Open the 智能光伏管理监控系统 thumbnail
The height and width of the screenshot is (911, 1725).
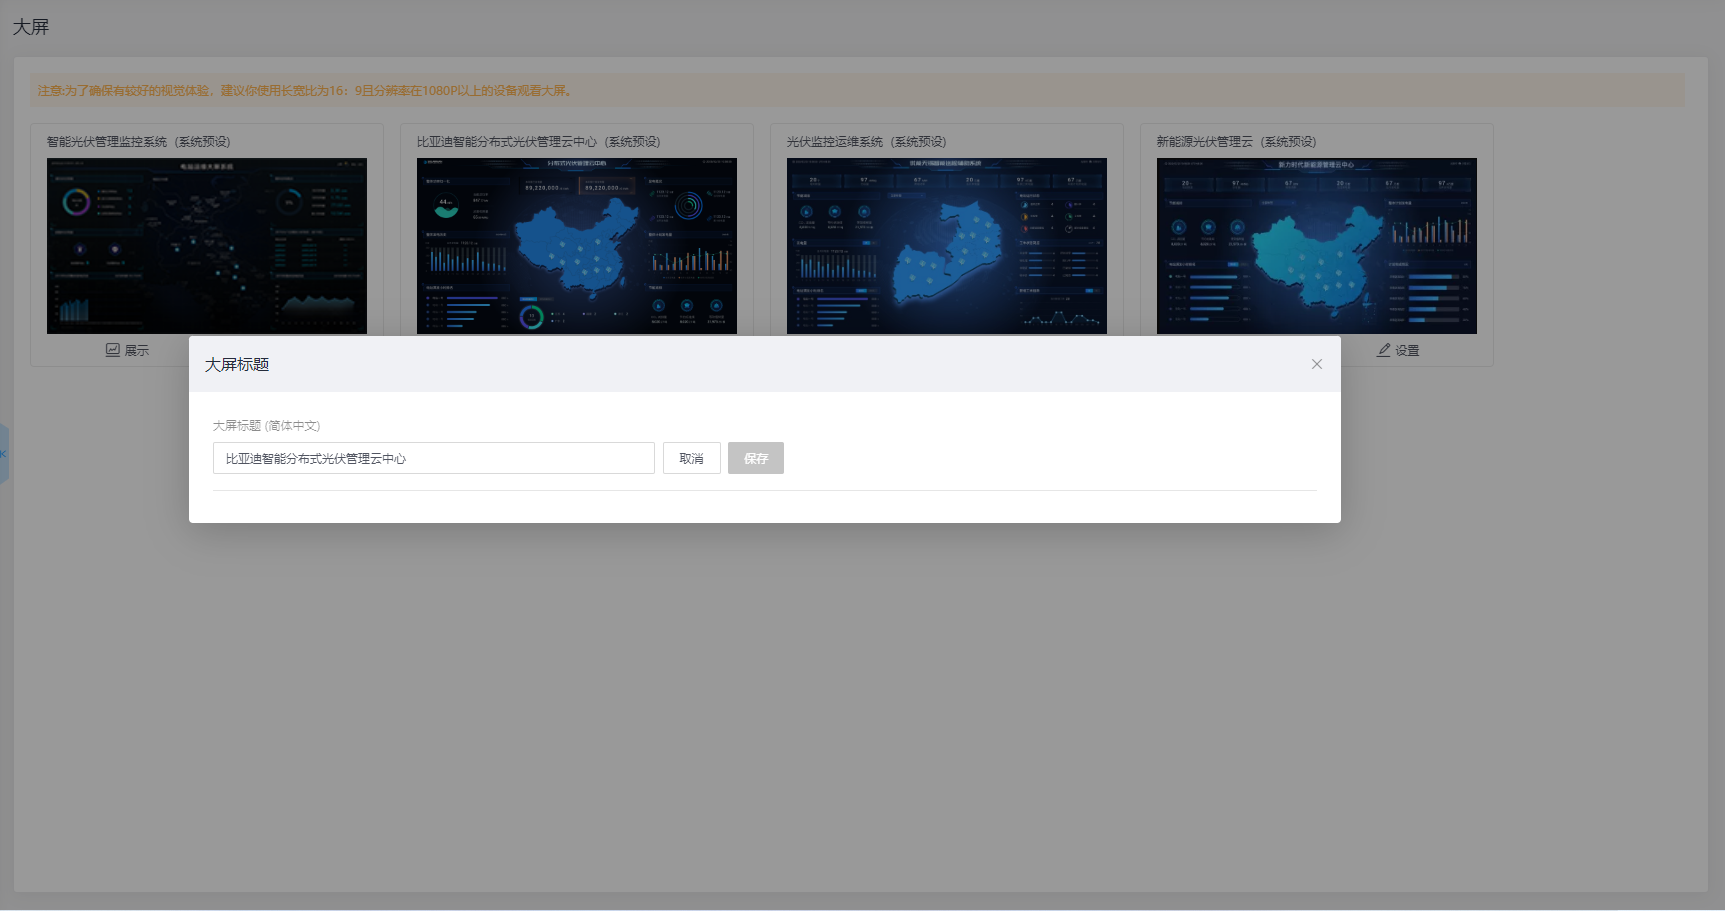point(207,245)
